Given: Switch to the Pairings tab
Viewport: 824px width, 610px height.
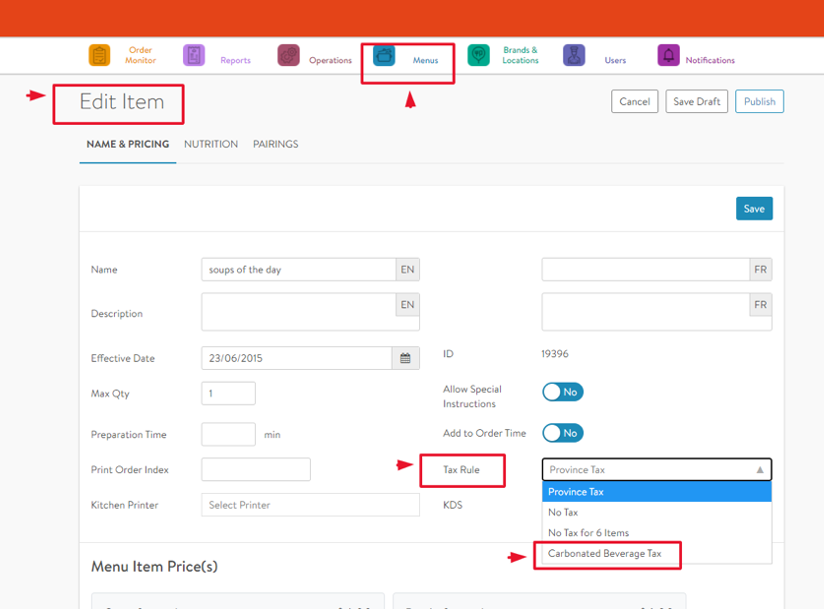Looking at the screenshot, I should [x=275, y=144].
